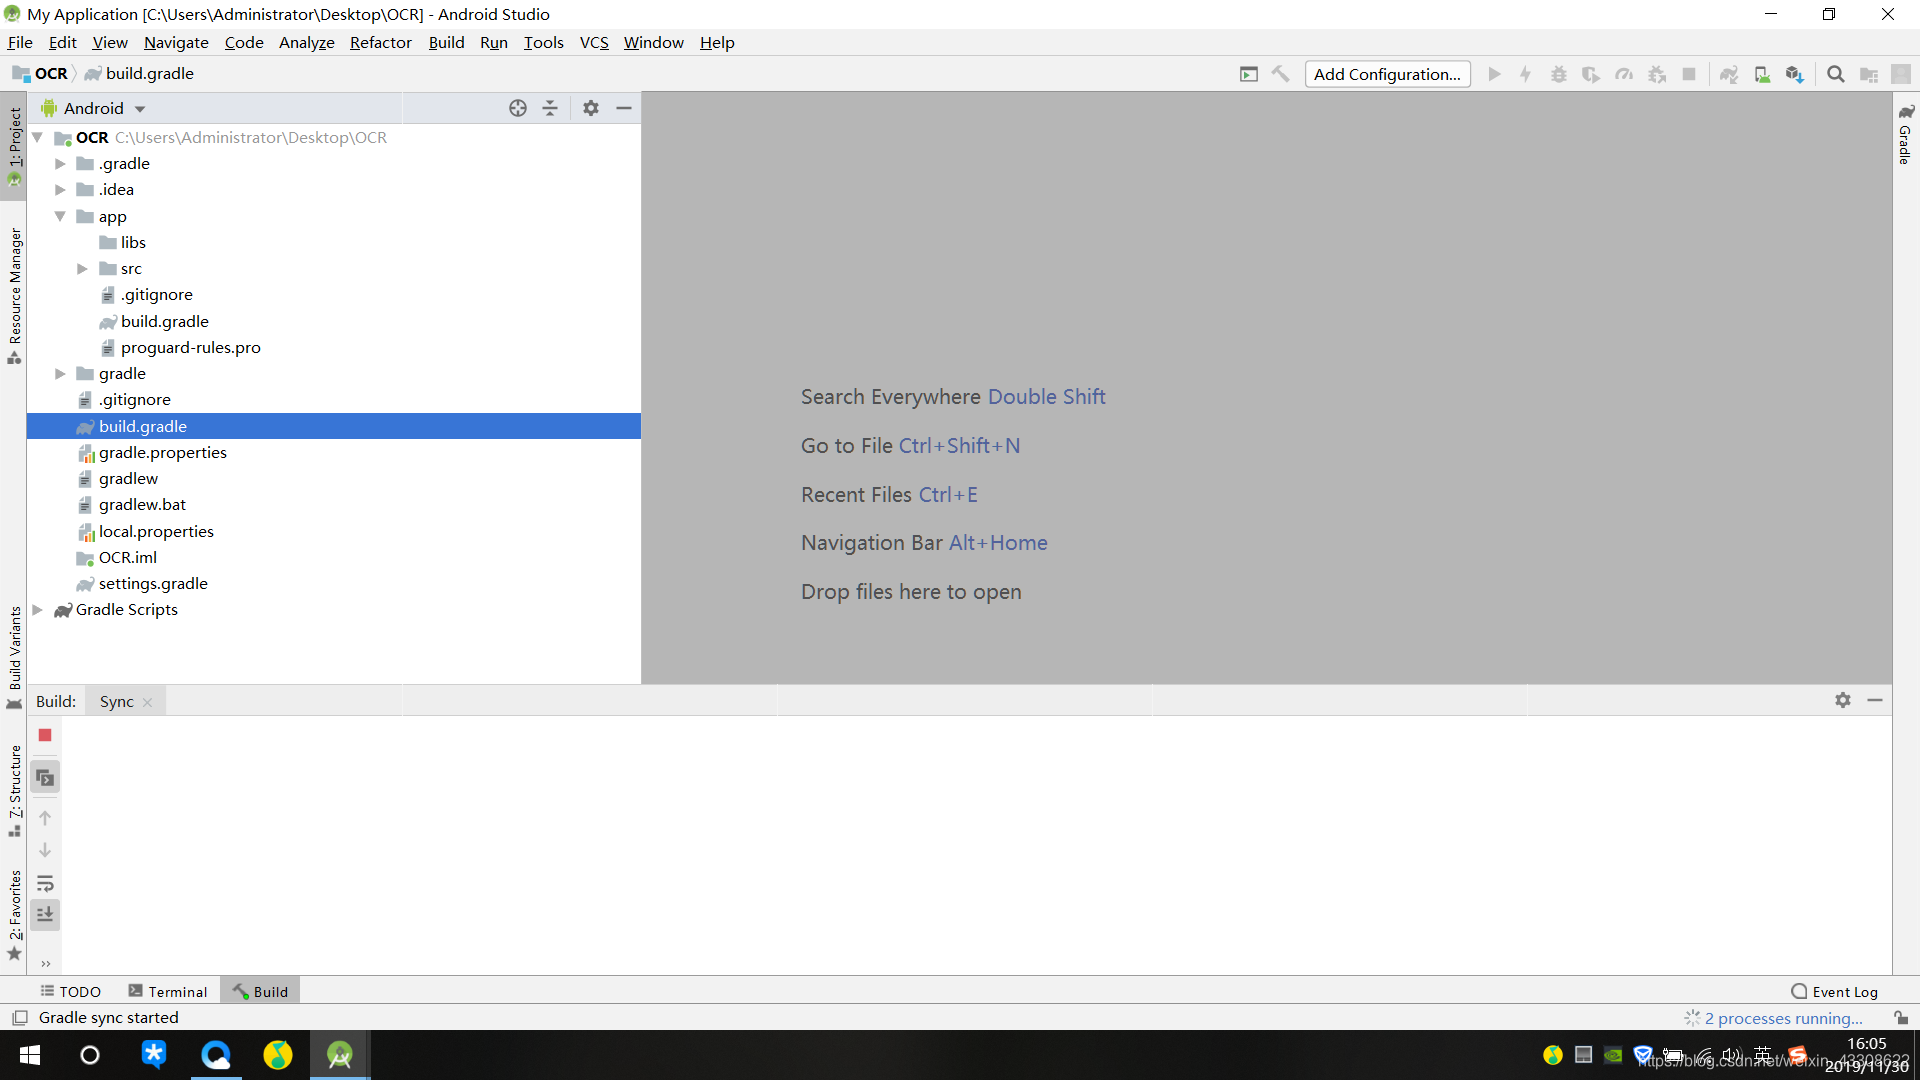The width and height of the screenshot is (1920, 1080).
Task: Toggle the 2: Favorites side tab
Action: click(x=14, y=915)
